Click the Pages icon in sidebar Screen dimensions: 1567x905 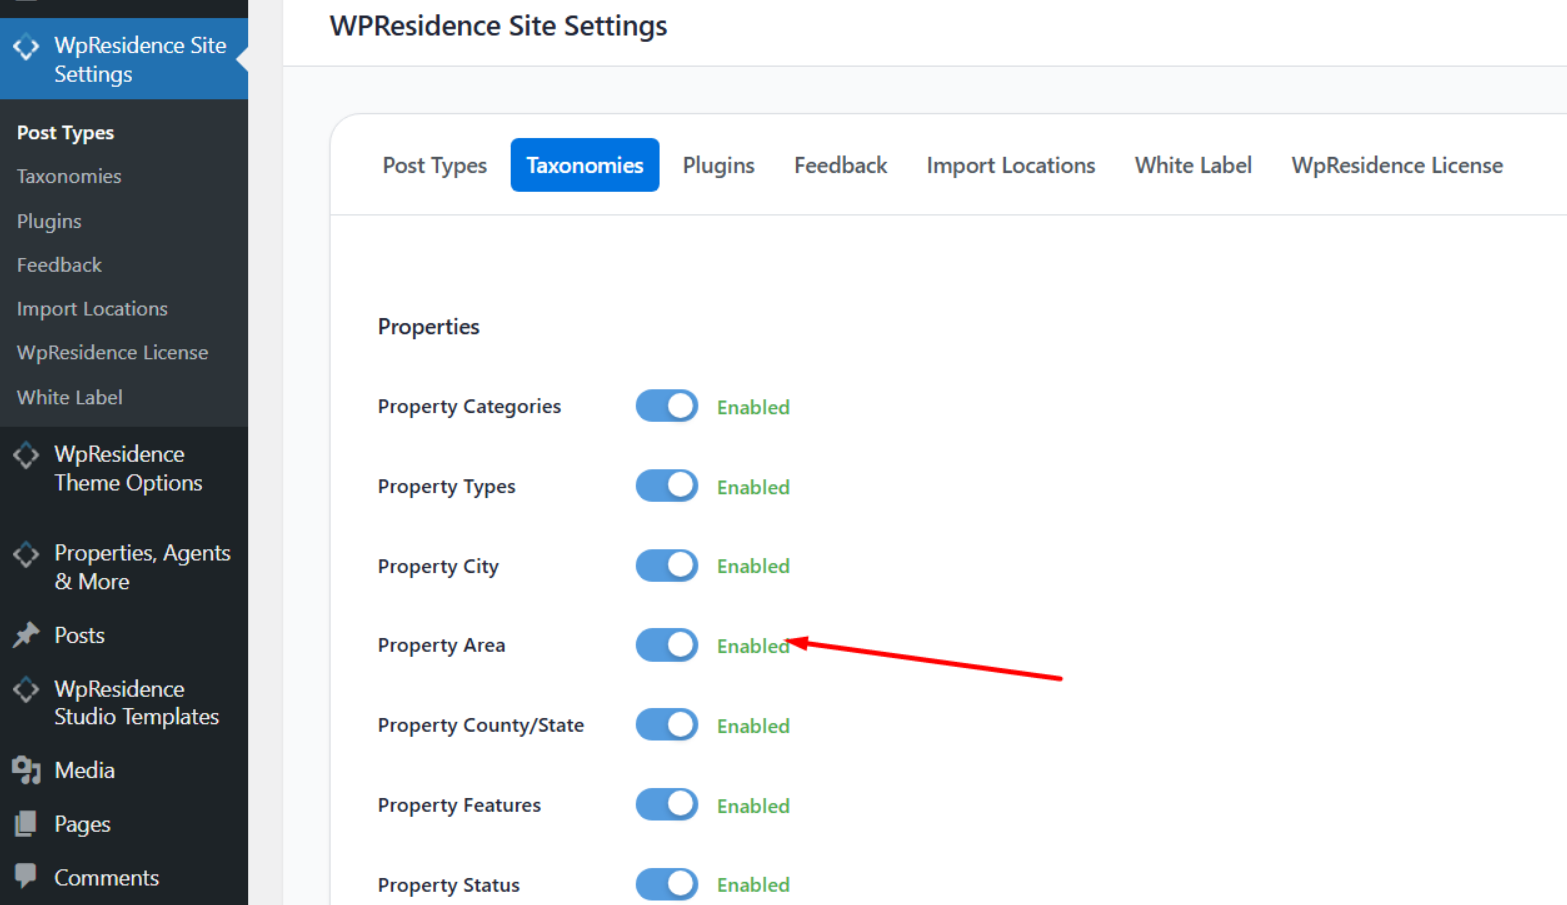(26, 824)
